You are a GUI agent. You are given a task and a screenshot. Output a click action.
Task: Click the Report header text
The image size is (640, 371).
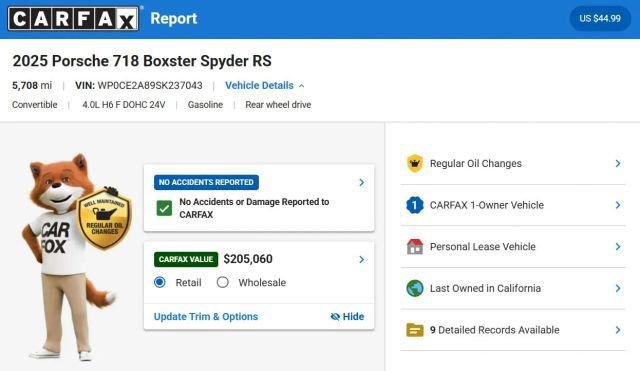pyautogui.click(x=174, y=18)
